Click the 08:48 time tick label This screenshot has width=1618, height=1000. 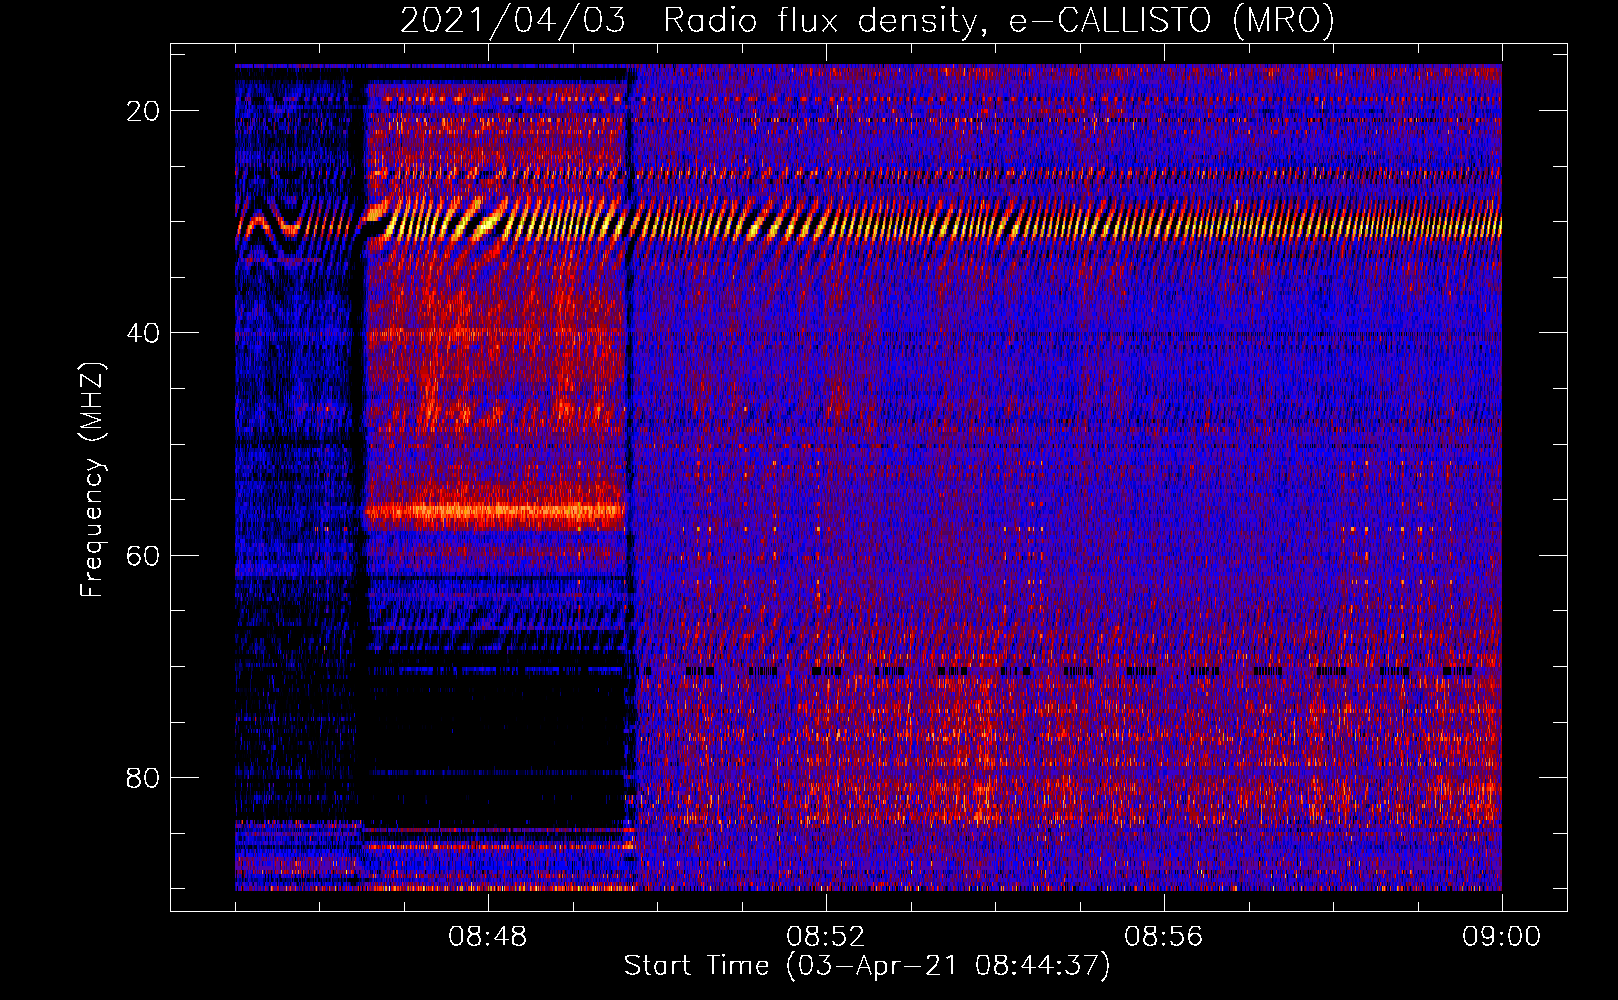488,937
